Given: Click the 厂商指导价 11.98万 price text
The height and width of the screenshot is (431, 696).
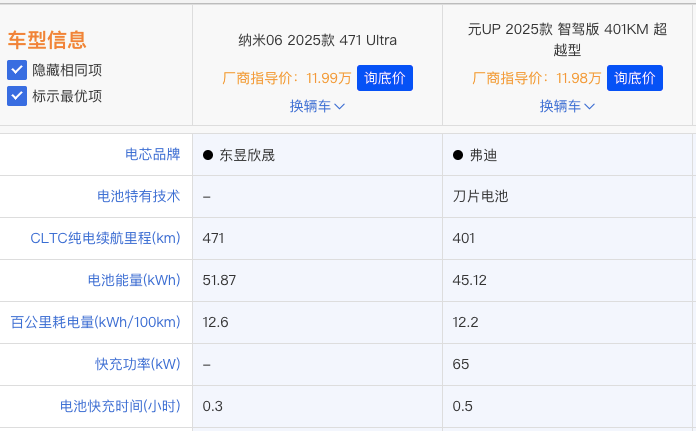Looking at the screenshot, I should coord(536,78).
